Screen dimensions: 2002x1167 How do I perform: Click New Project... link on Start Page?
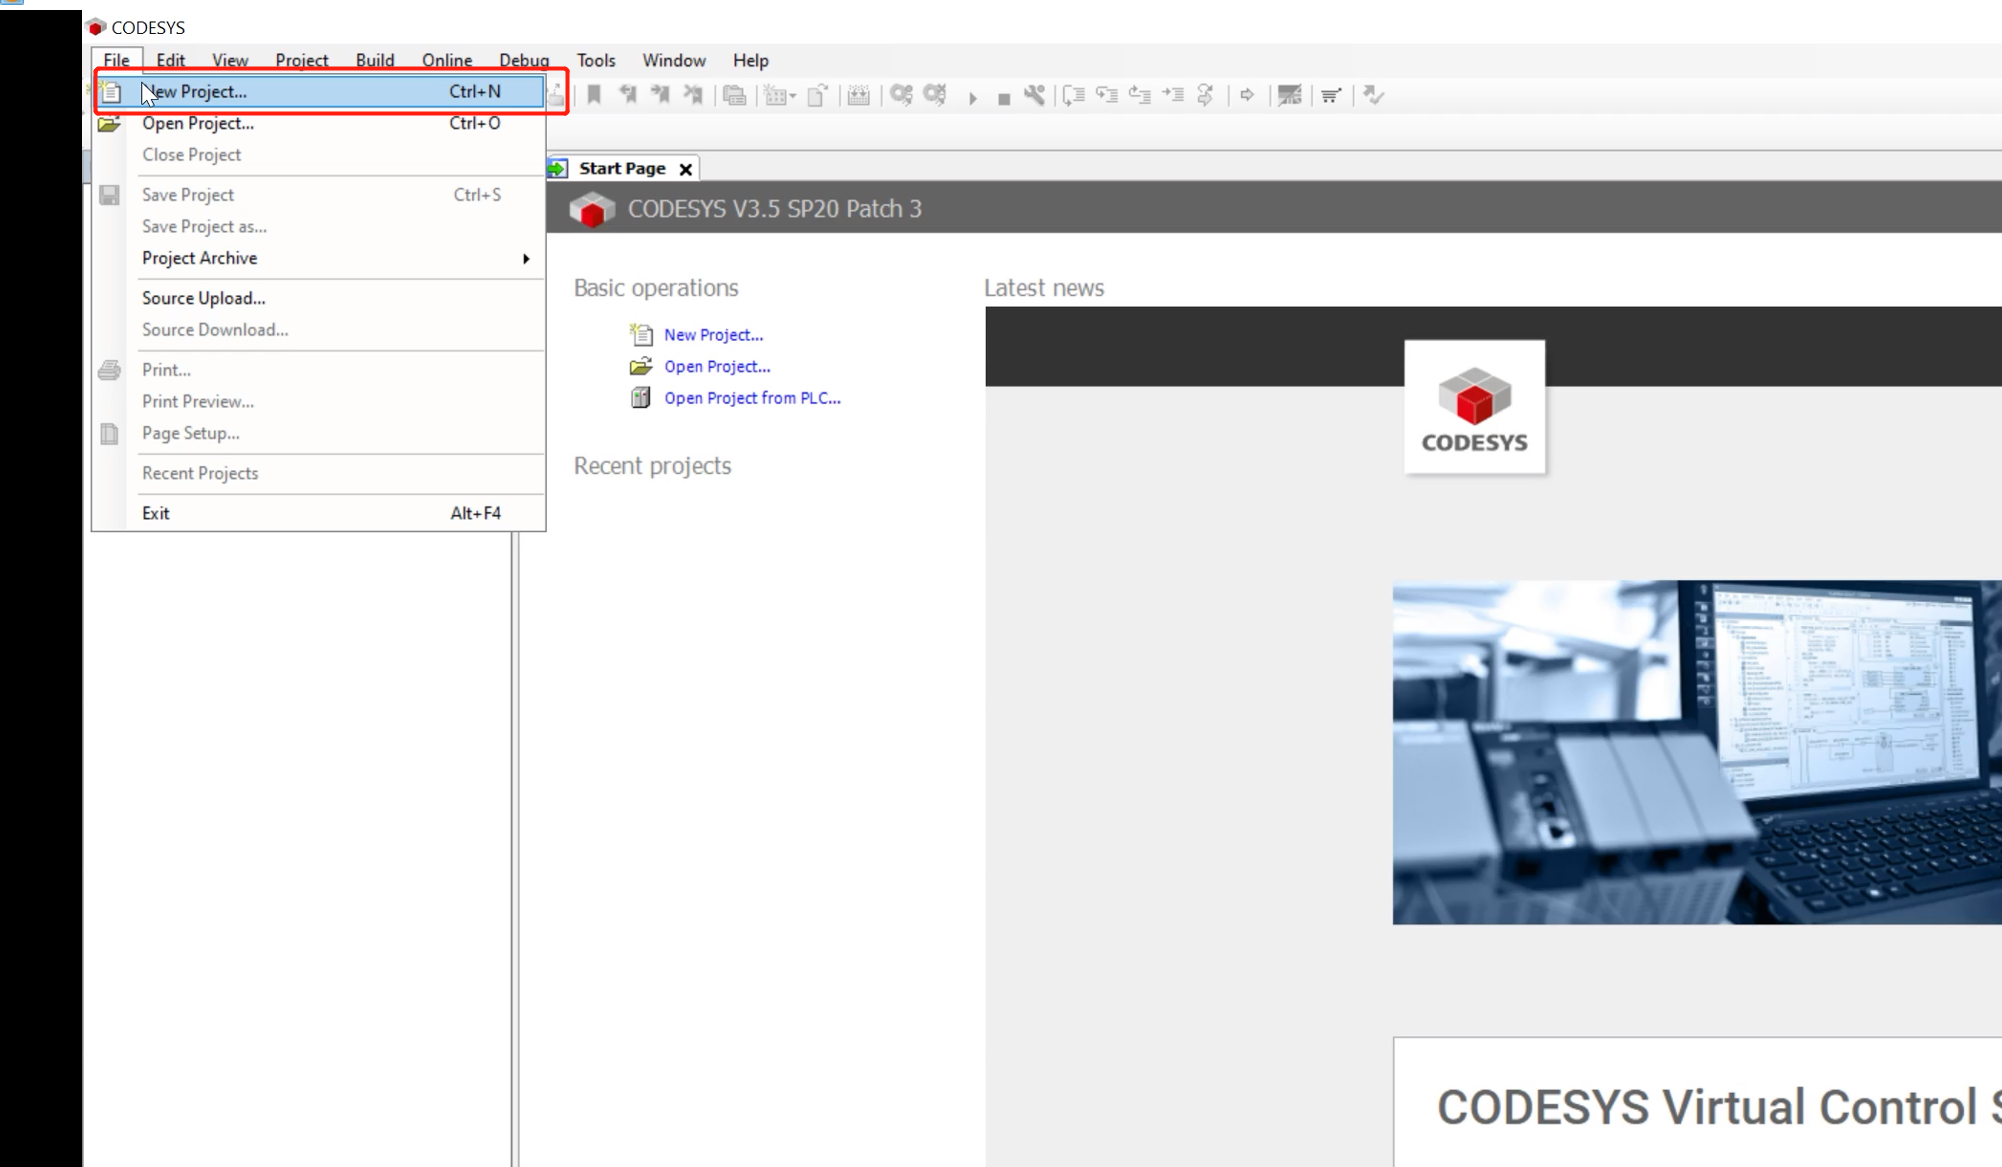coord(713,335)
